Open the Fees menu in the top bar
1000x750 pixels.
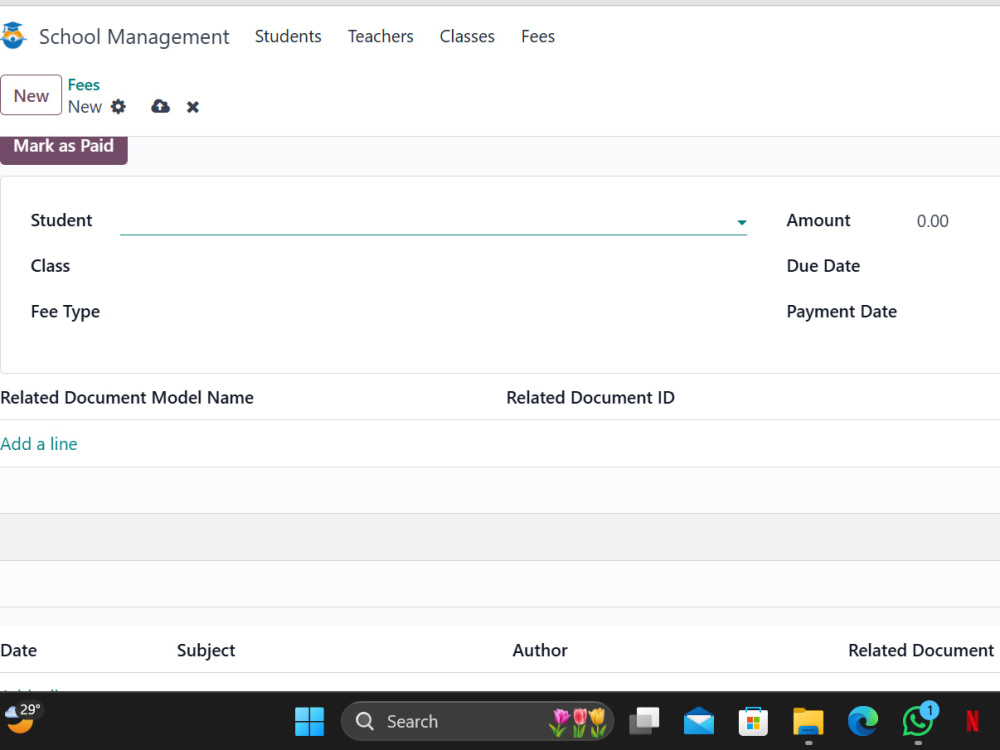click(x=538, y=36)
